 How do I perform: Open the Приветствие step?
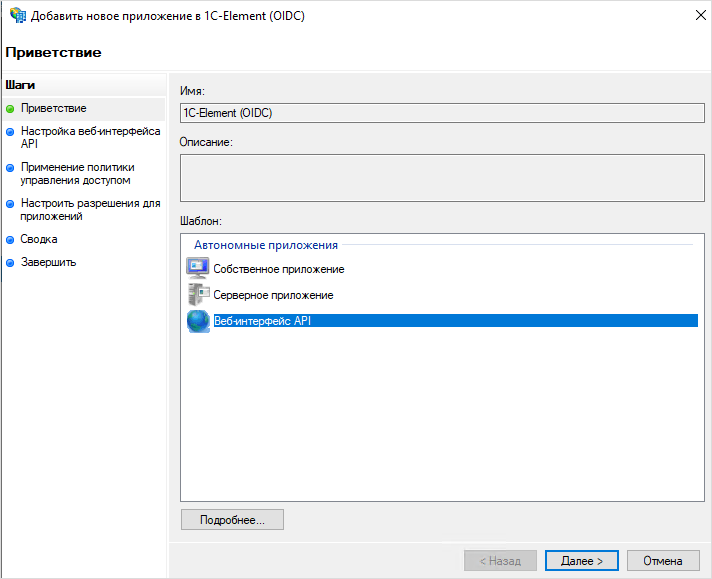[54, 108]
